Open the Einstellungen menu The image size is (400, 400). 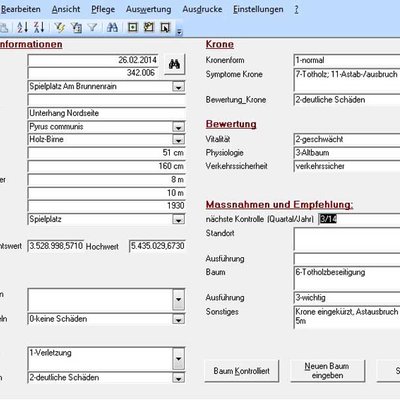pyautogui.click(x=258, y=9)
